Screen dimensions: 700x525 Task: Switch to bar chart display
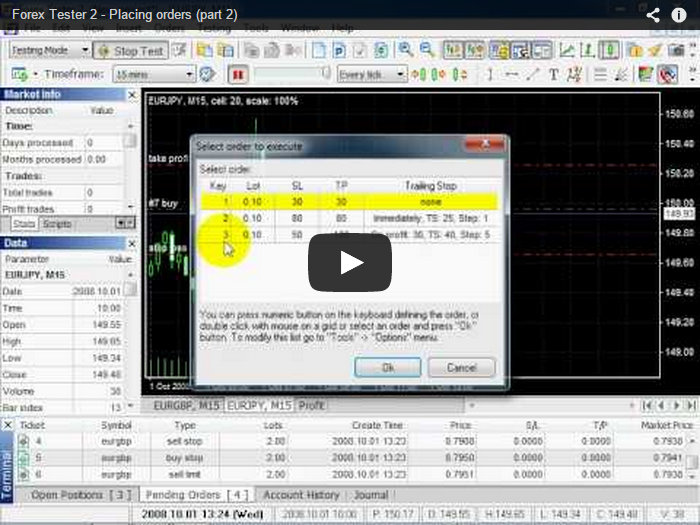click(x=588, y=50)
